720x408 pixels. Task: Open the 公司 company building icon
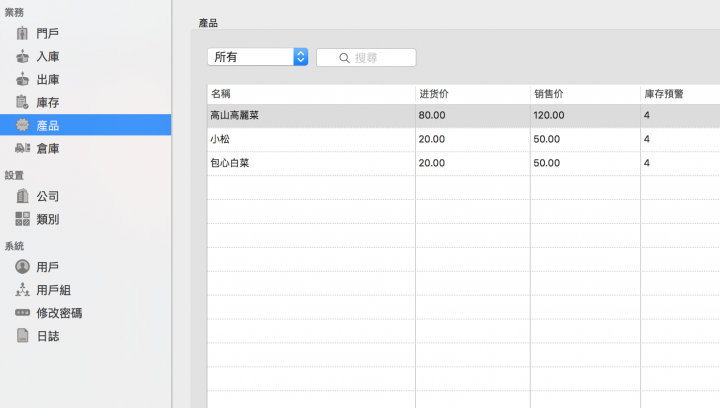pos(22,196)
